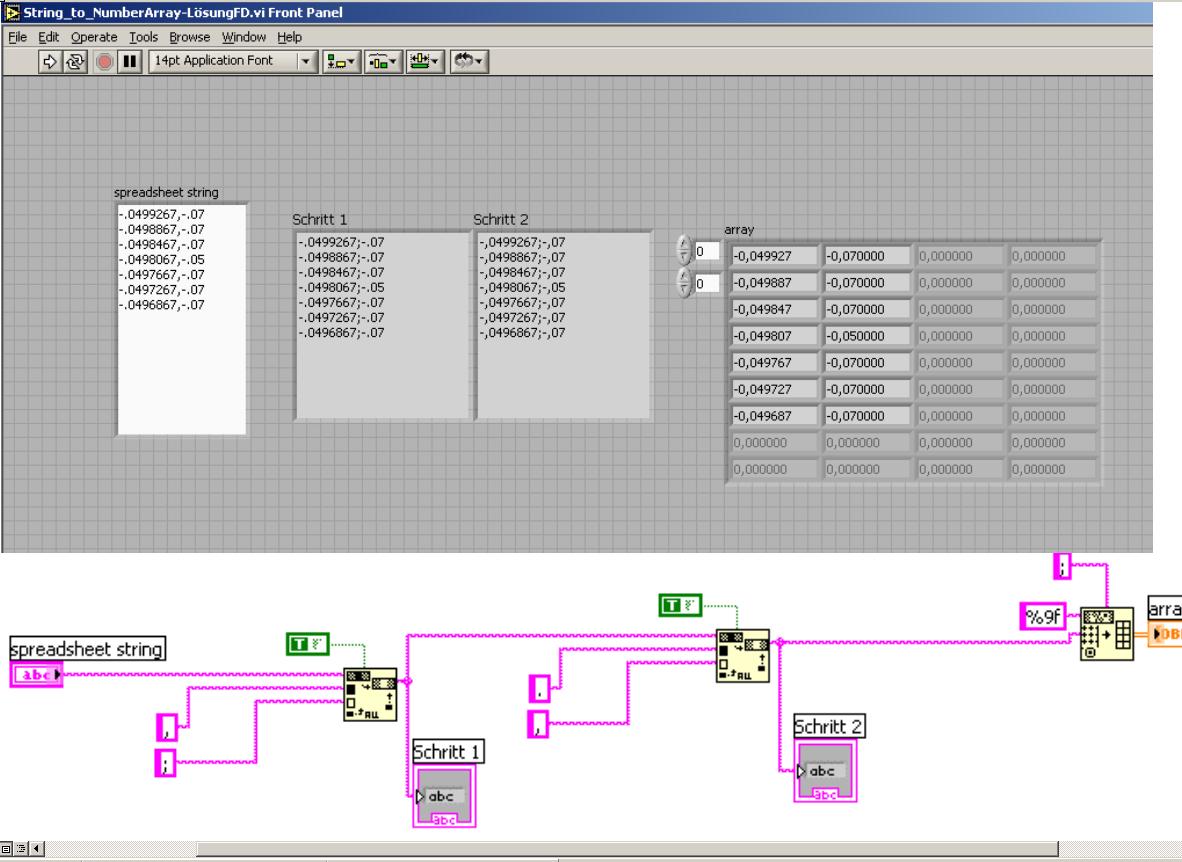Expand the Distribute Objects dropdown
The image size is (1182, 862).
[x=384, y=61]
